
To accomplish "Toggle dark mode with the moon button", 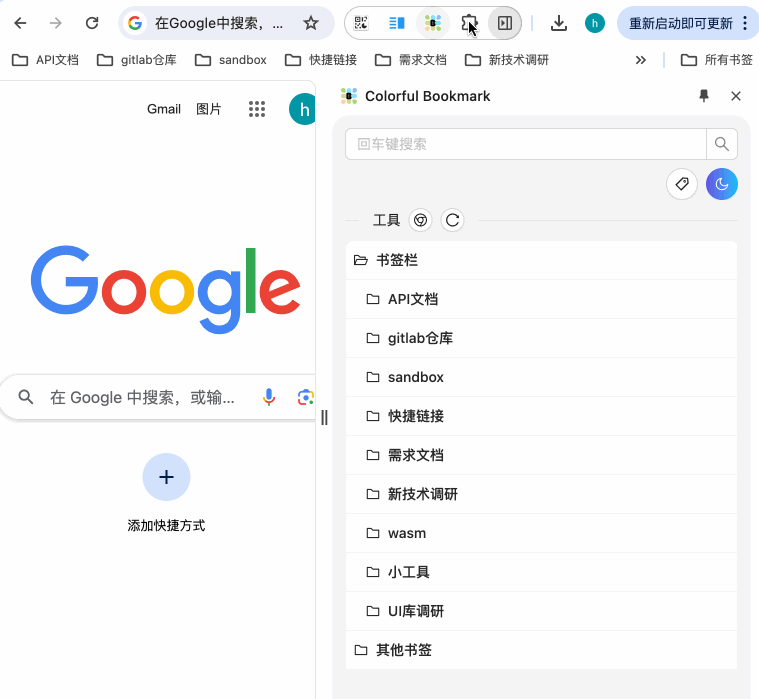I will click(722, 184).
